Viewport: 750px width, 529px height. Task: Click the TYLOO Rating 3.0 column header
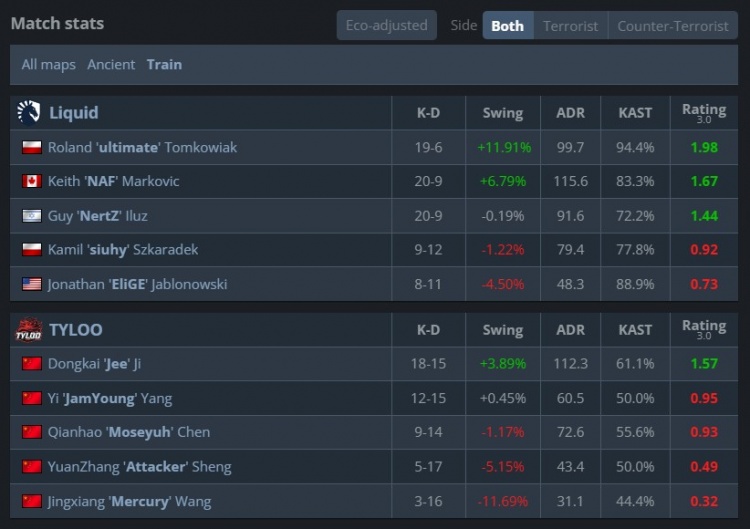[x=703, y=330]
